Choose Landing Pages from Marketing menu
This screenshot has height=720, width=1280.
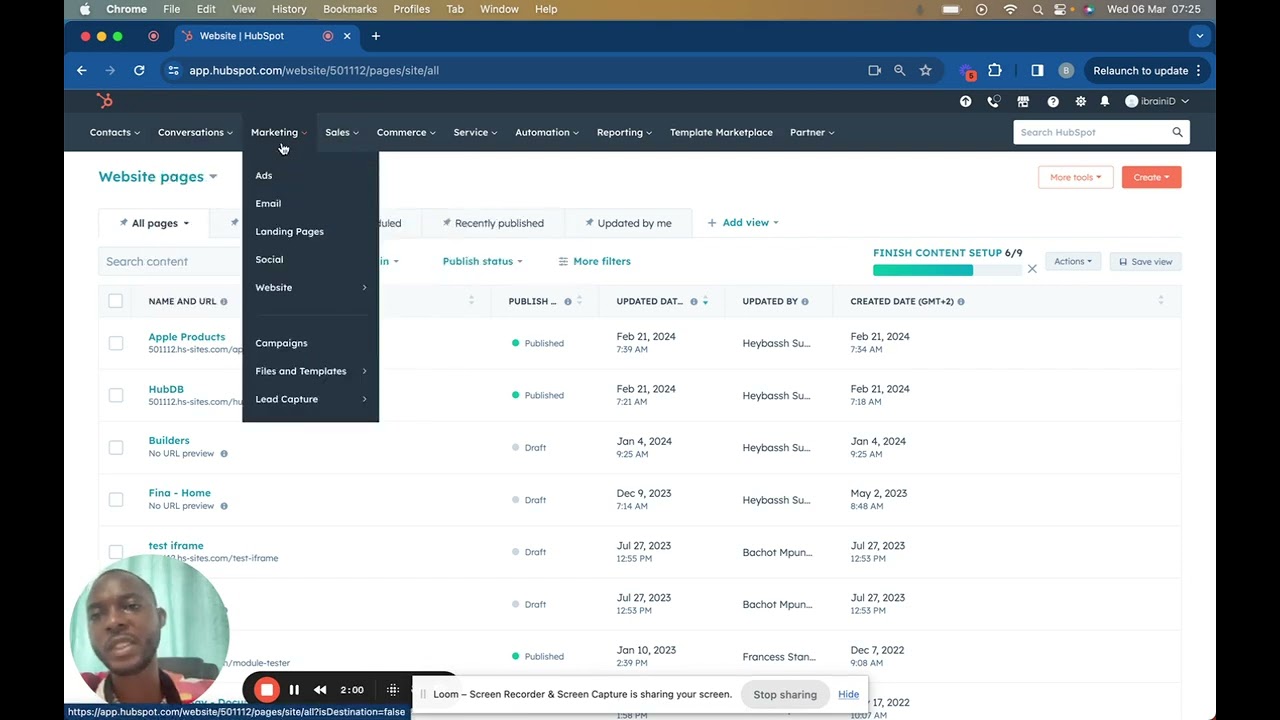[x=289, y=231]
